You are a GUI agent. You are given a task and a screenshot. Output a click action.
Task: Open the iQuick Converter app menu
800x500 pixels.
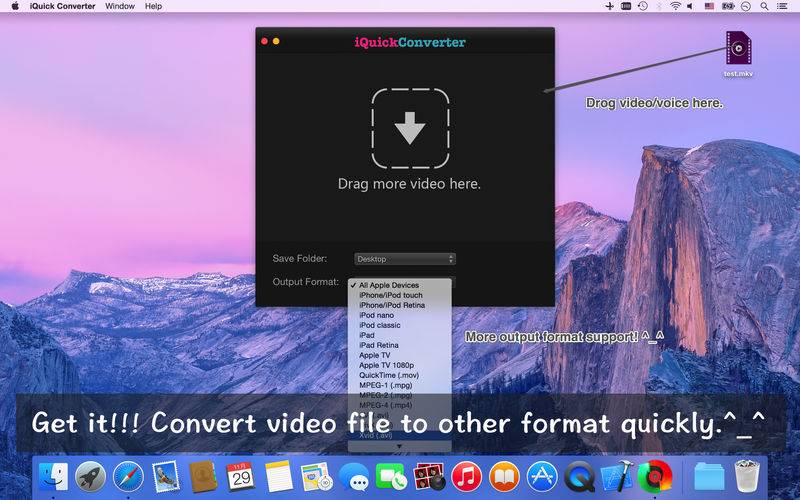click(62, 6)
